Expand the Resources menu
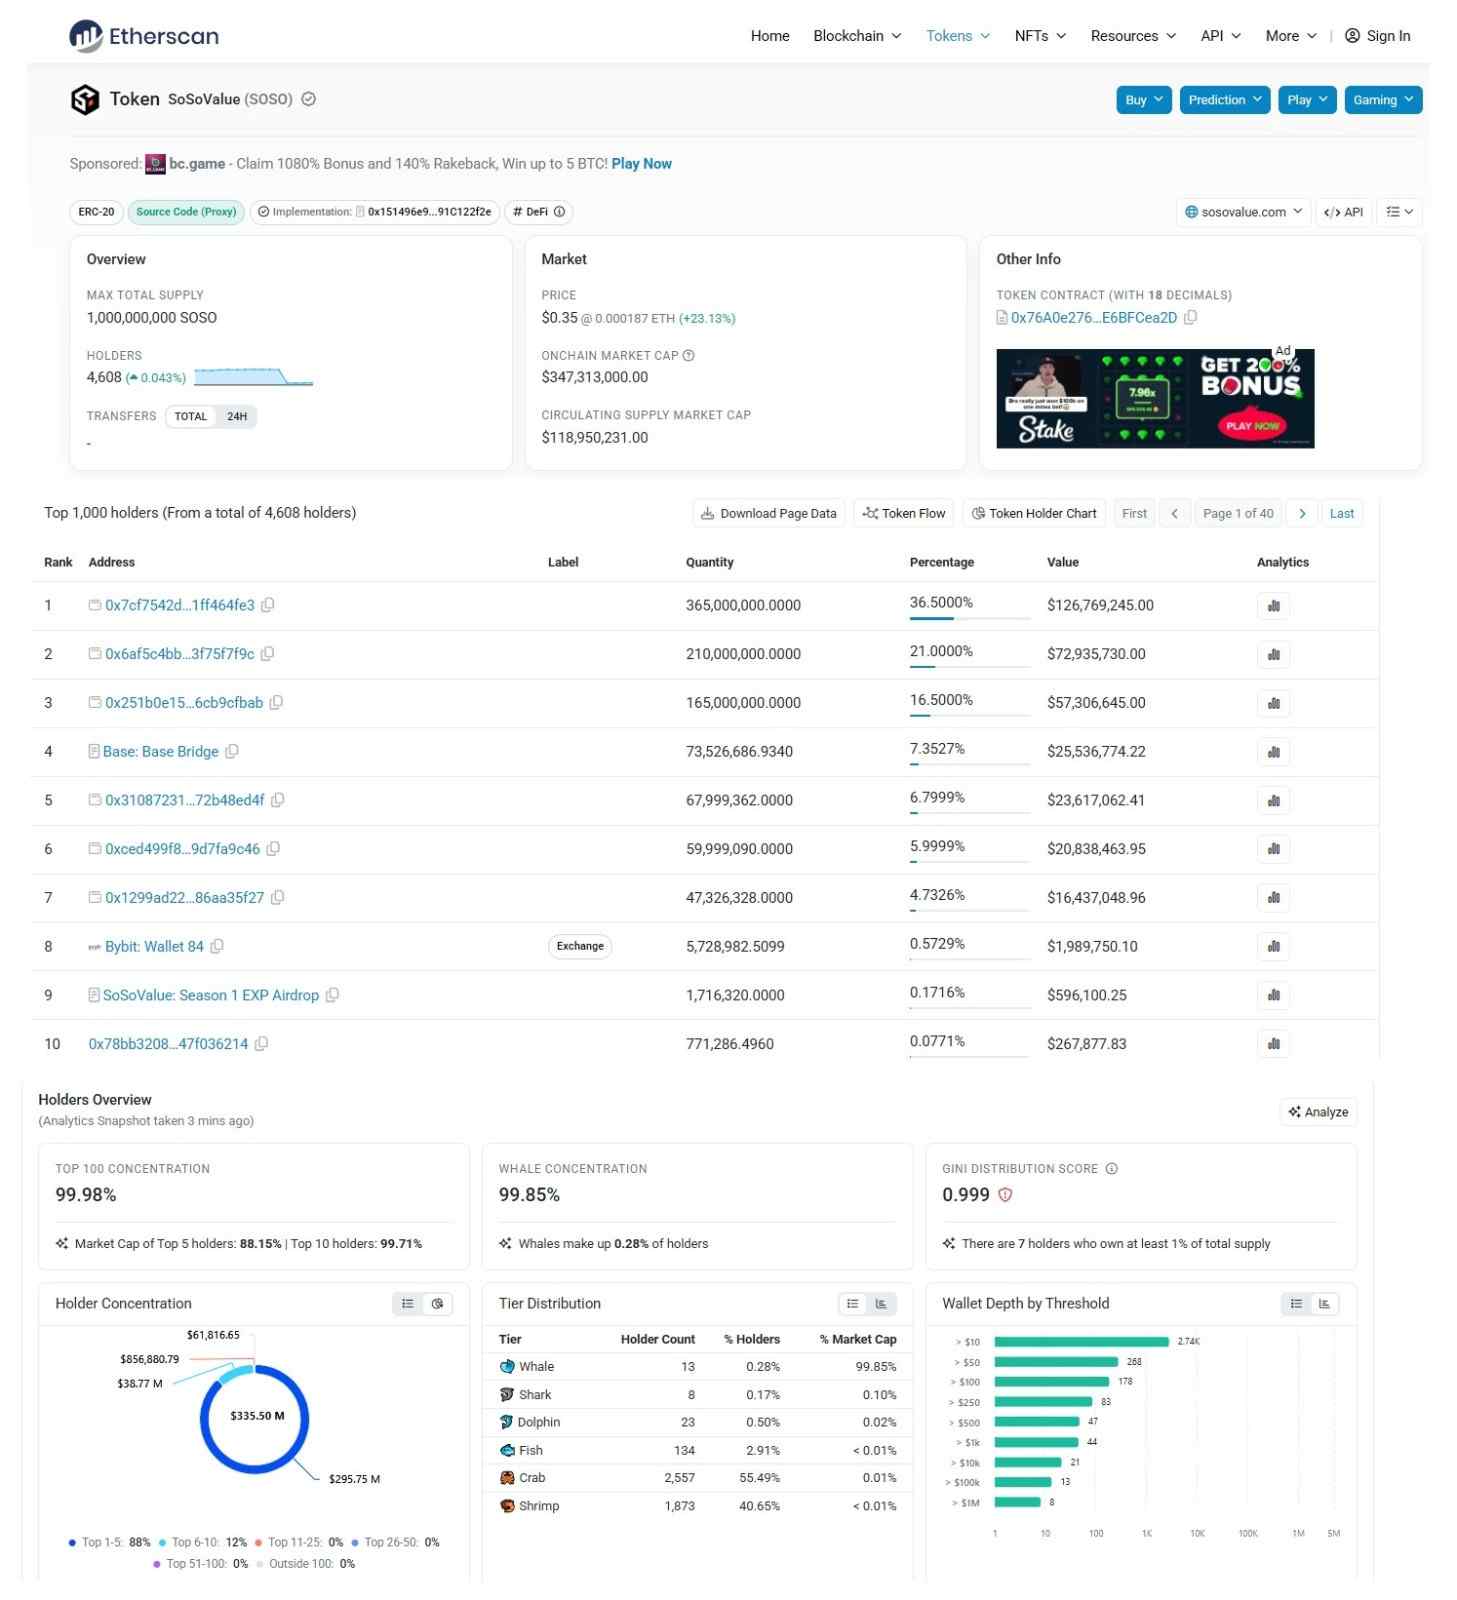 click(1133, 36)
